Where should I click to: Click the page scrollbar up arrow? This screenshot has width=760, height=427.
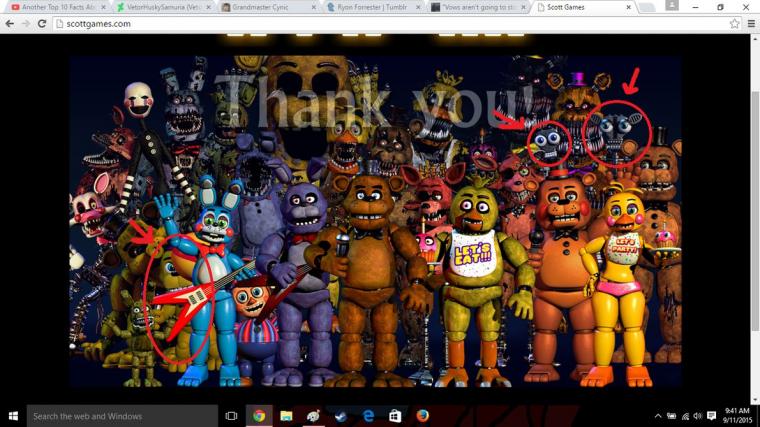click(755, 38)
